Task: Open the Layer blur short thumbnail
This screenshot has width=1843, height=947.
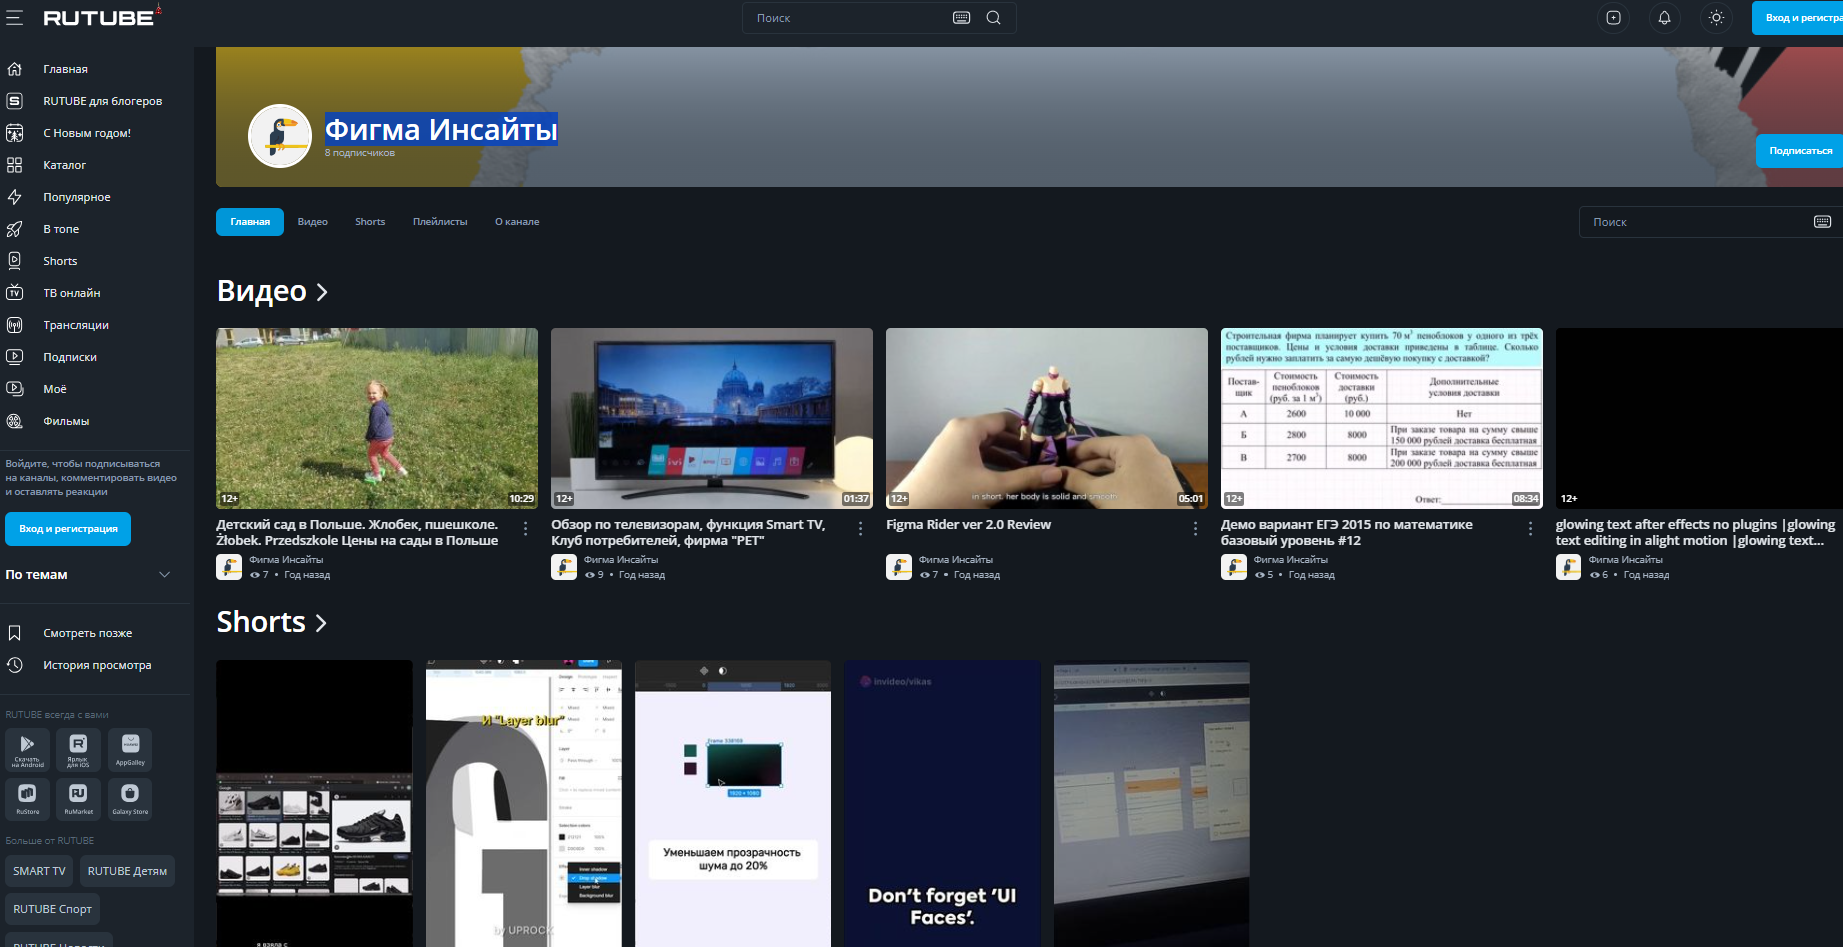Action: tap(524, 804)
